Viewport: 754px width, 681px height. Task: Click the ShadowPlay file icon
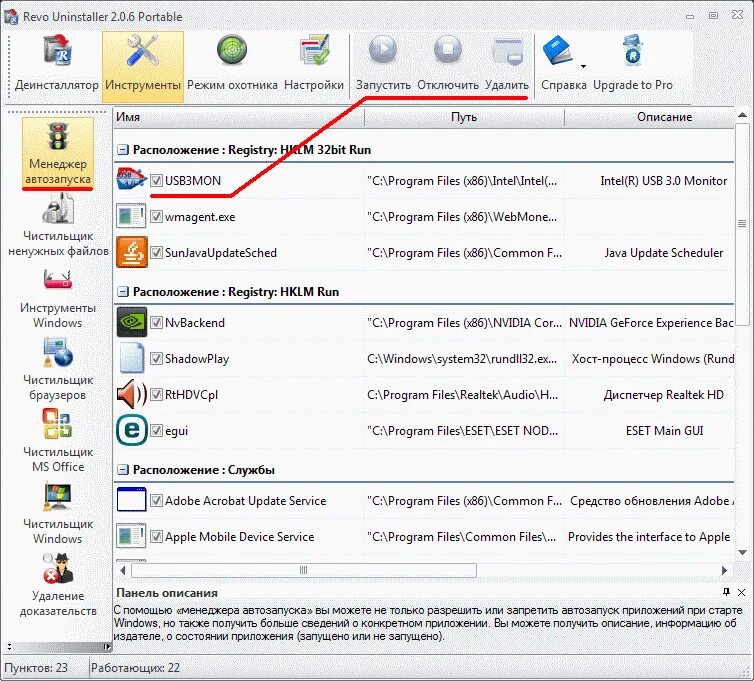click(131, 358)
